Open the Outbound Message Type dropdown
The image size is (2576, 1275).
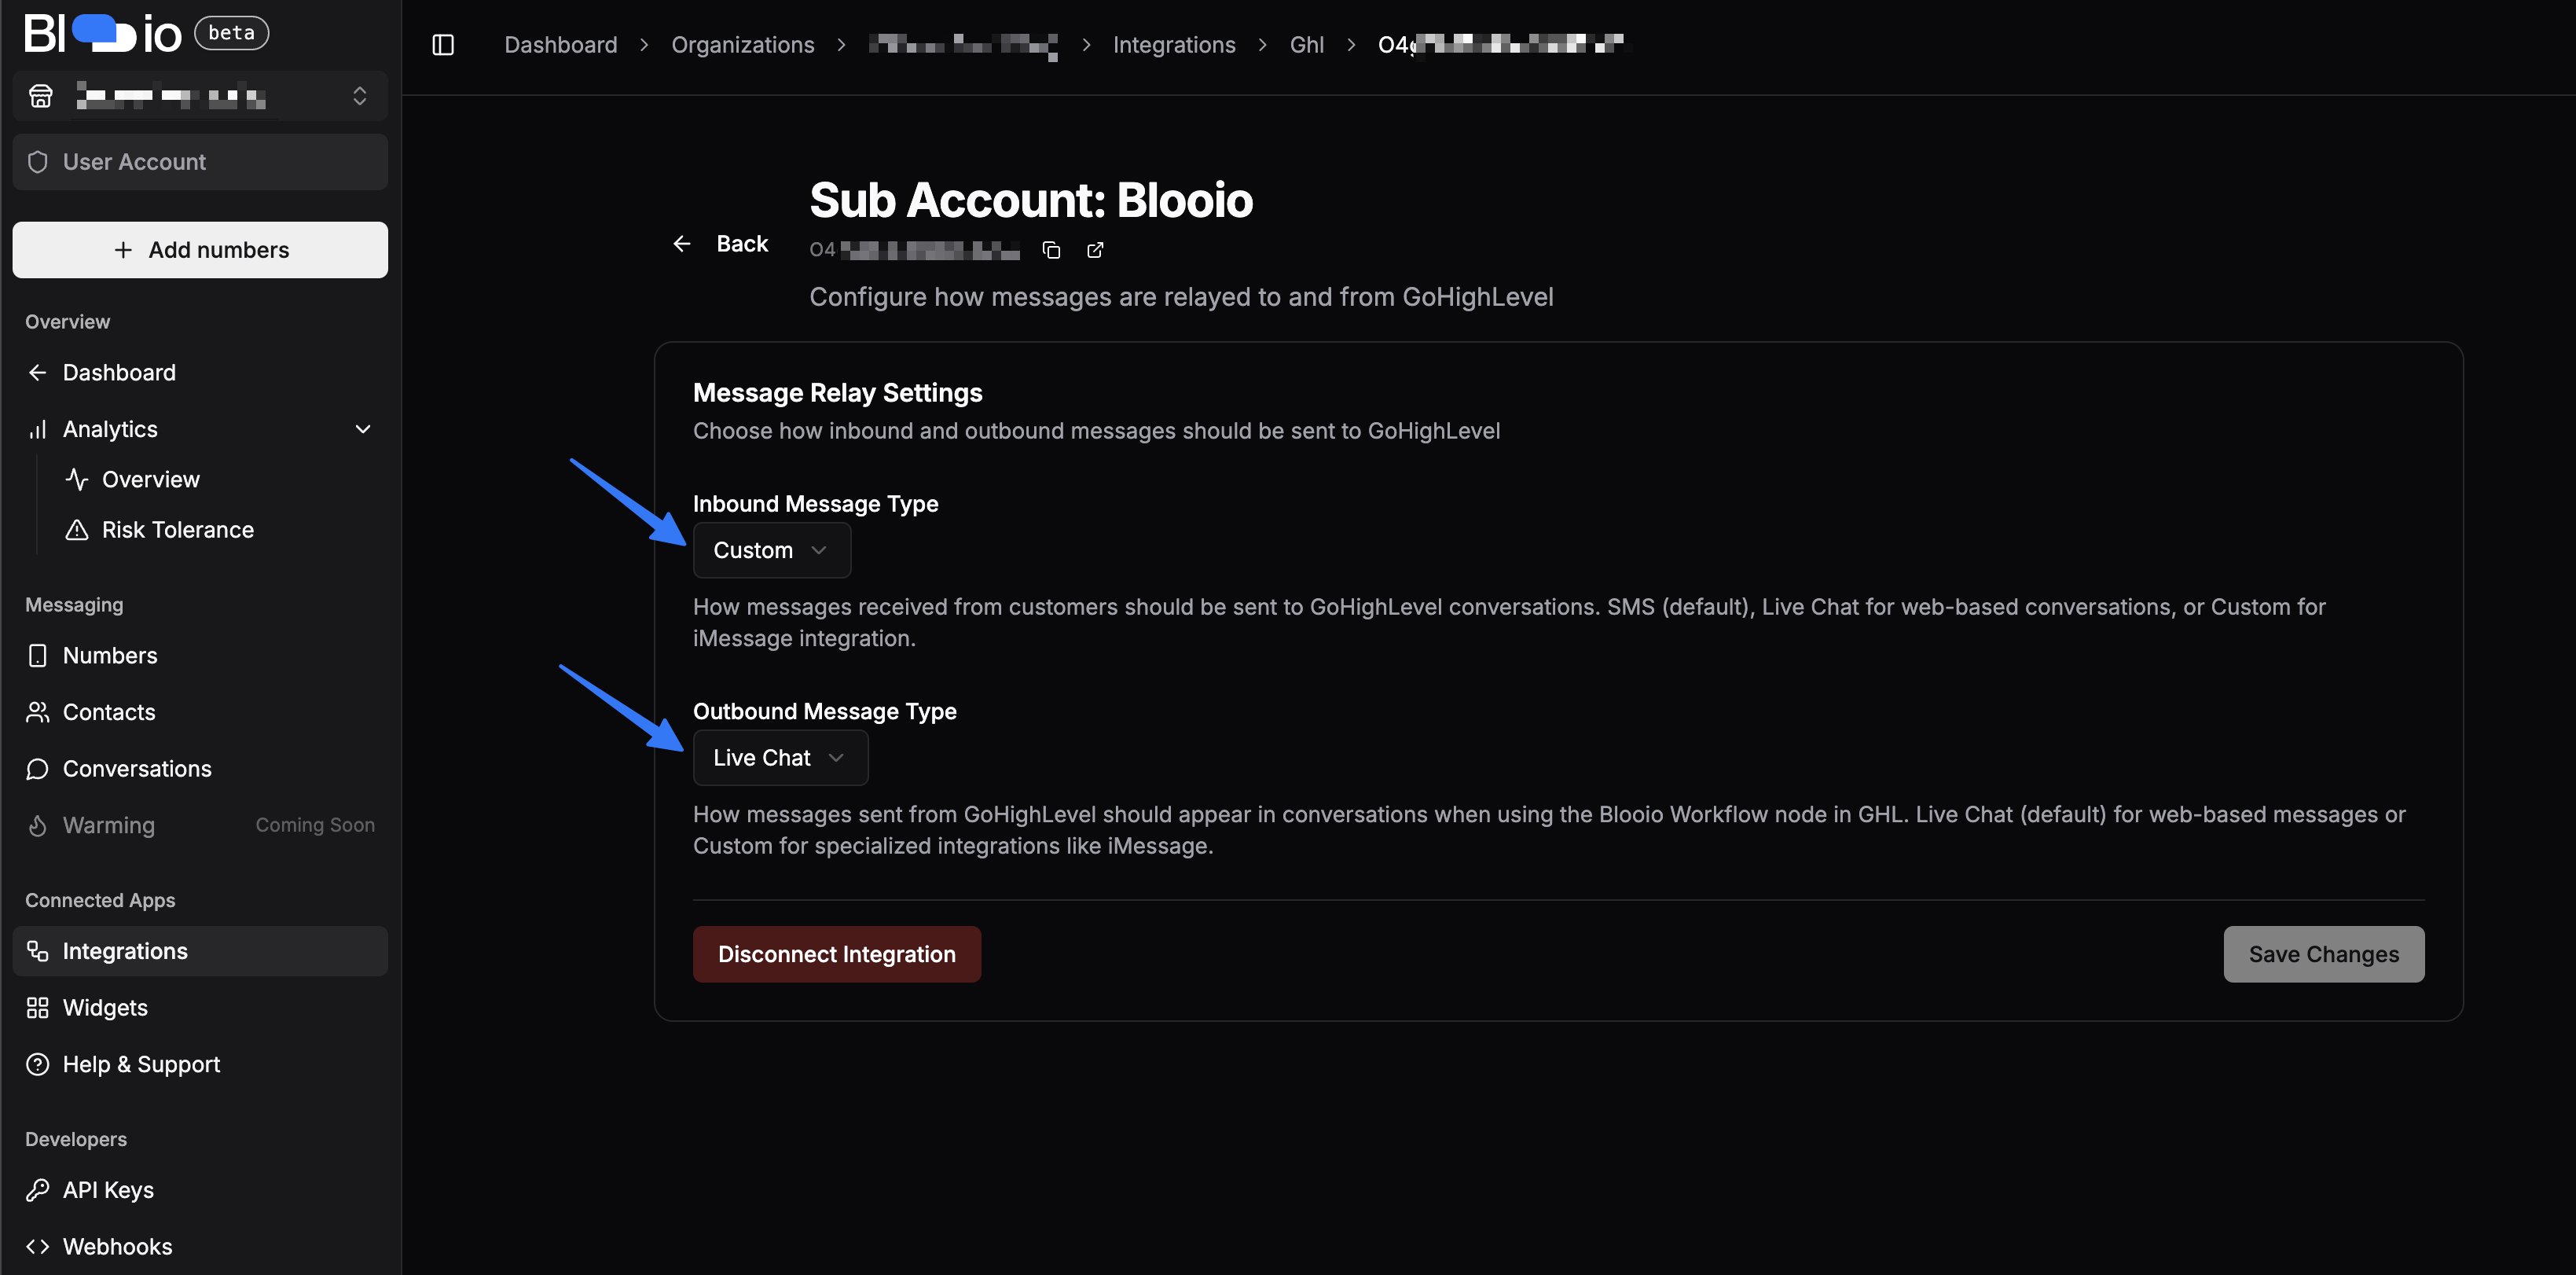point(780,757)
